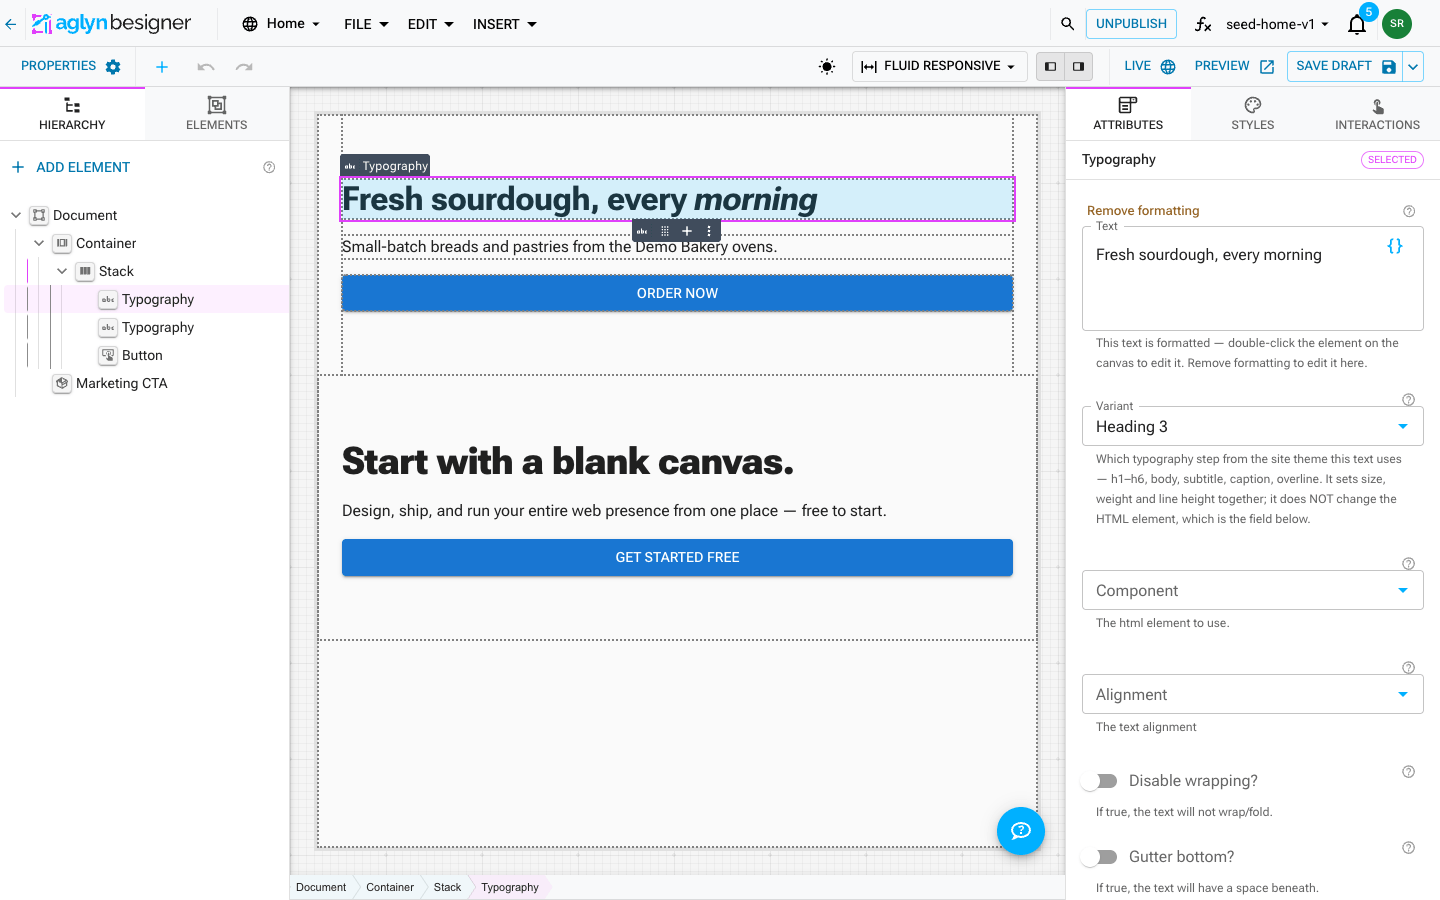Click the help icon beside Add Element
Screen dimensions: 1440x900
click(269, 167)
